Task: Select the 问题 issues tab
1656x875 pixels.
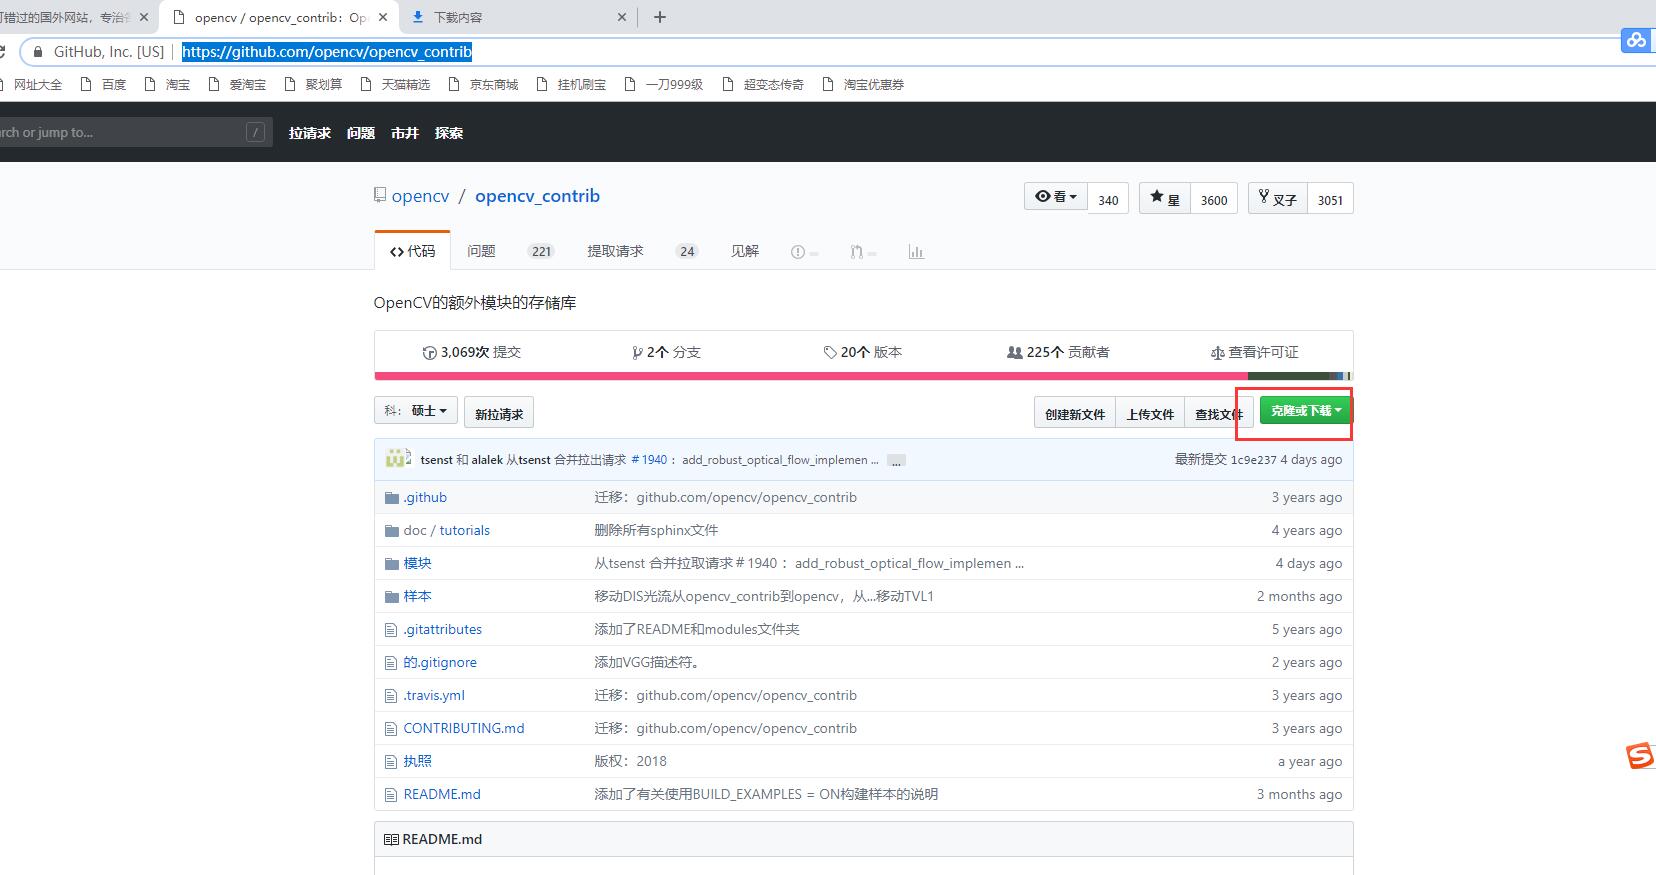Action: click(510, 251)
